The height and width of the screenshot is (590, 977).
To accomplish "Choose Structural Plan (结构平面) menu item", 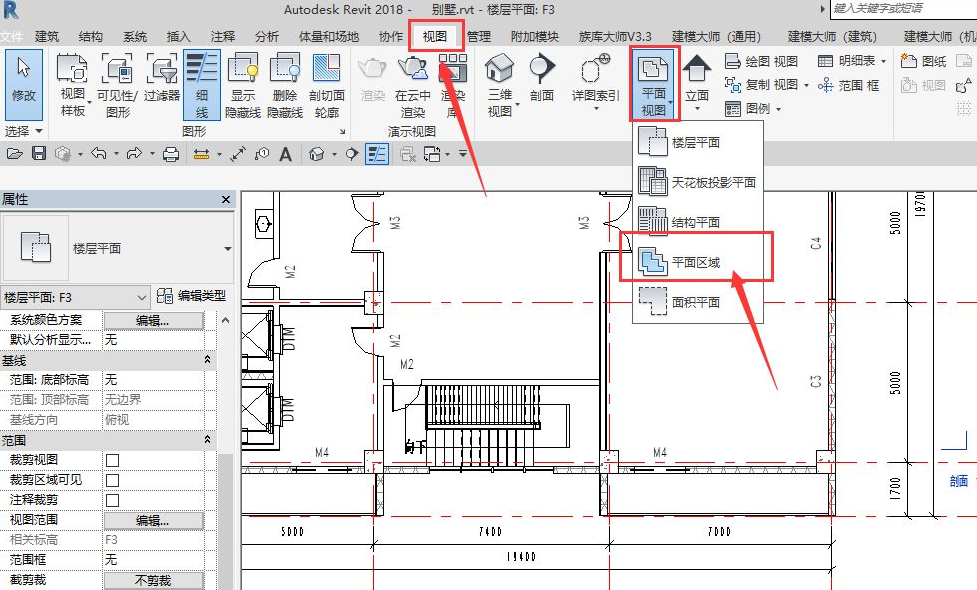I will pos(698,222).
